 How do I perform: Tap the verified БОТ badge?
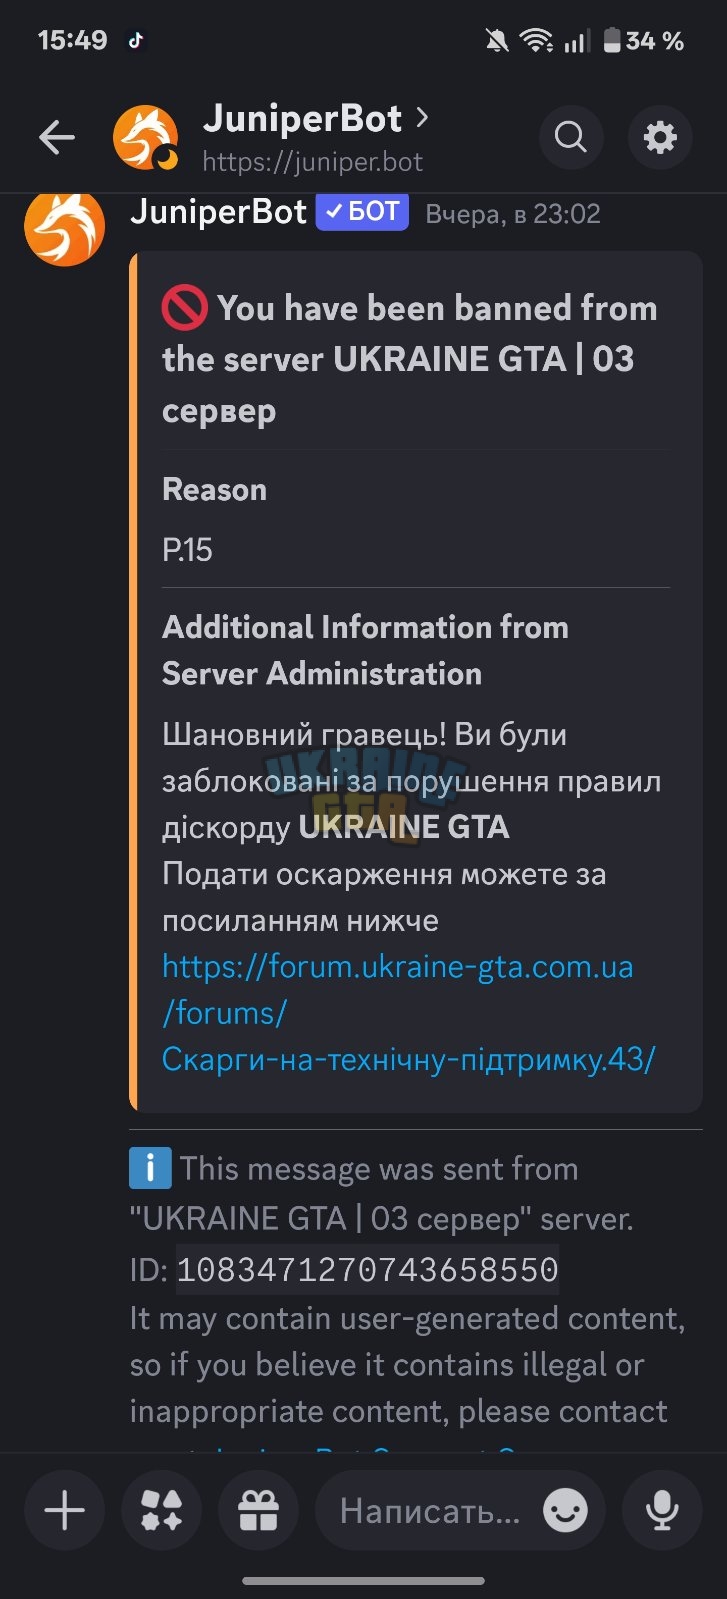(x=362, y=212)
